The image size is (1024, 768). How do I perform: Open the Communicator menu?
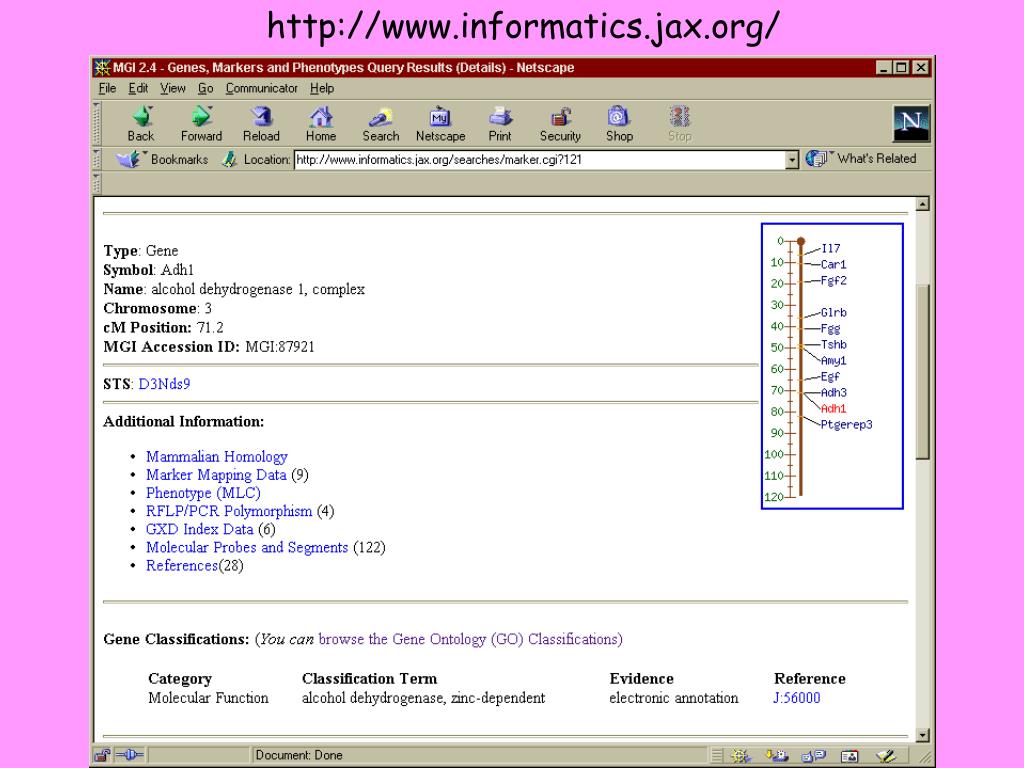click(261, 88)
